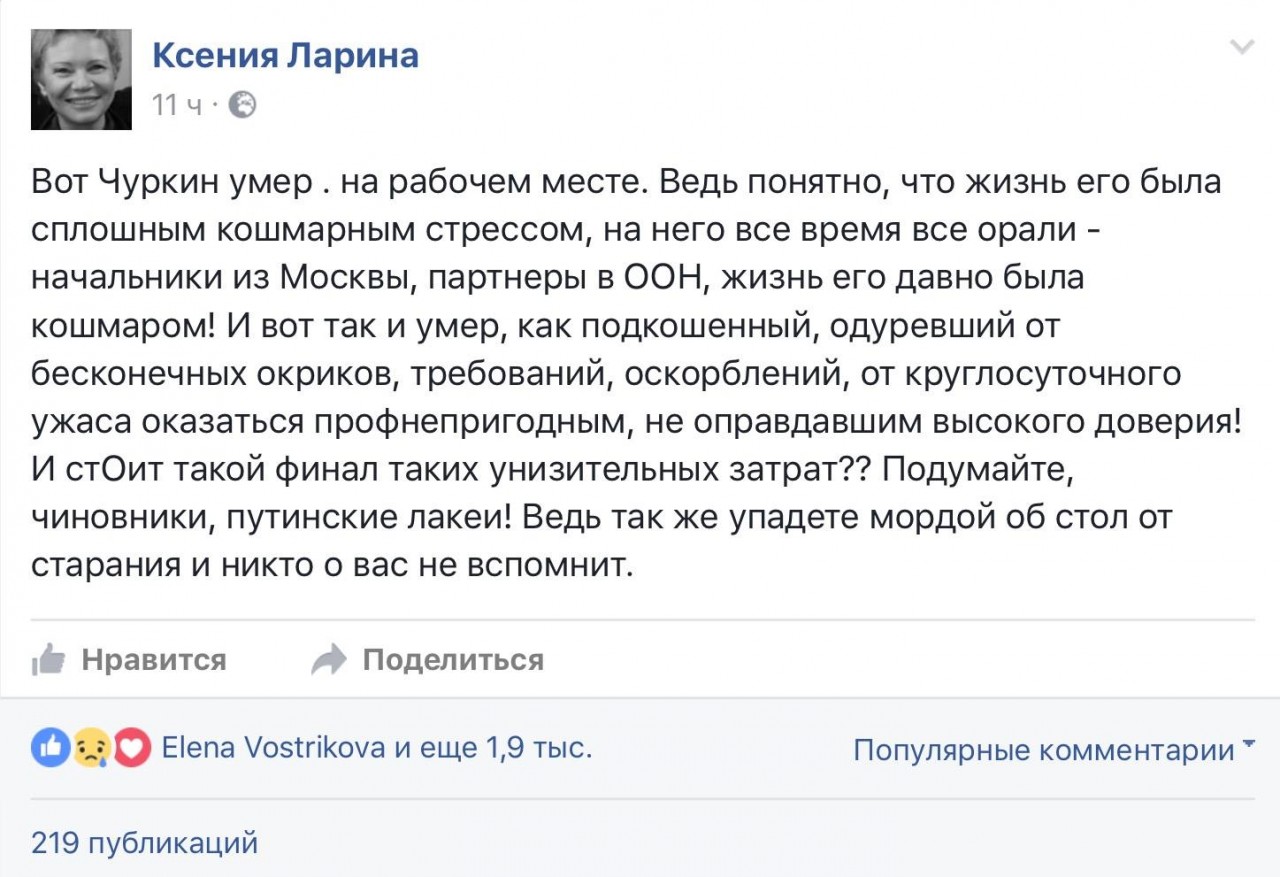This screenshot has width=1280, height=877.
Task: Open the blue Like reaction icon
Action: tap(50, 747)
